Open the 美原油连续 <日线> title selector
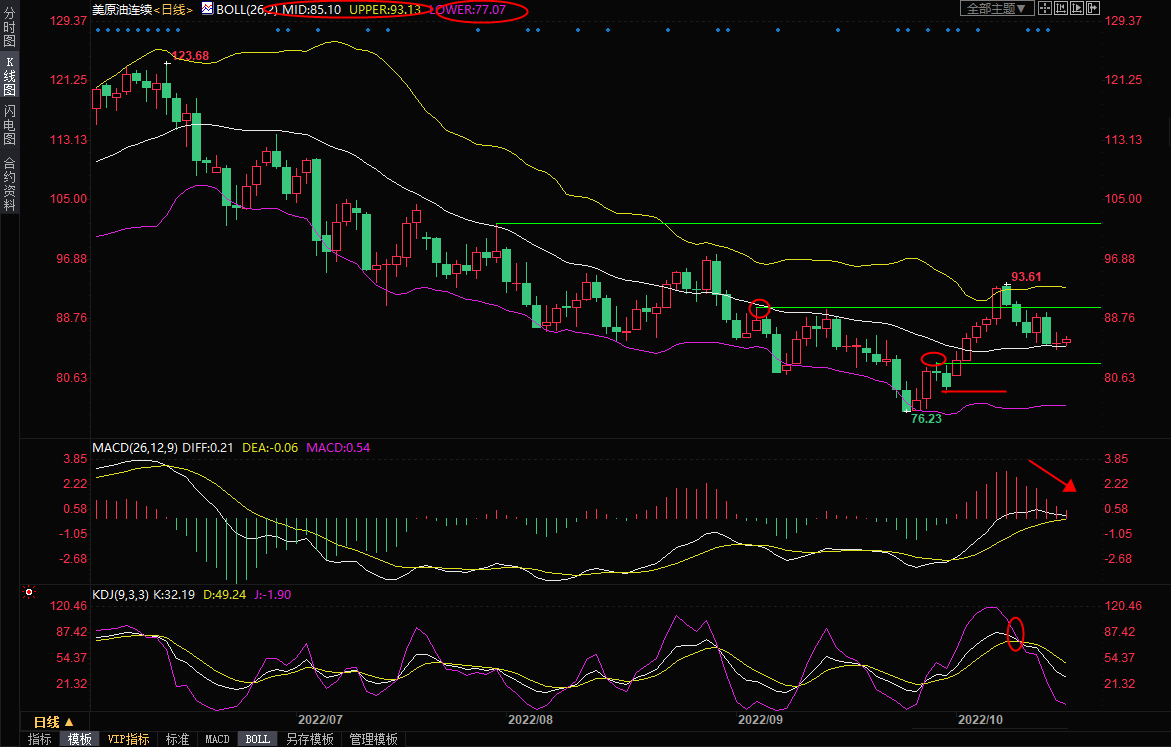 142,9
